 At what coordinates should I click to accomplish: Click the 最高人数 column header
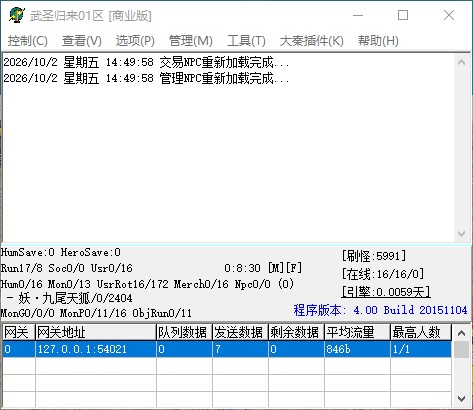[421, 332]
